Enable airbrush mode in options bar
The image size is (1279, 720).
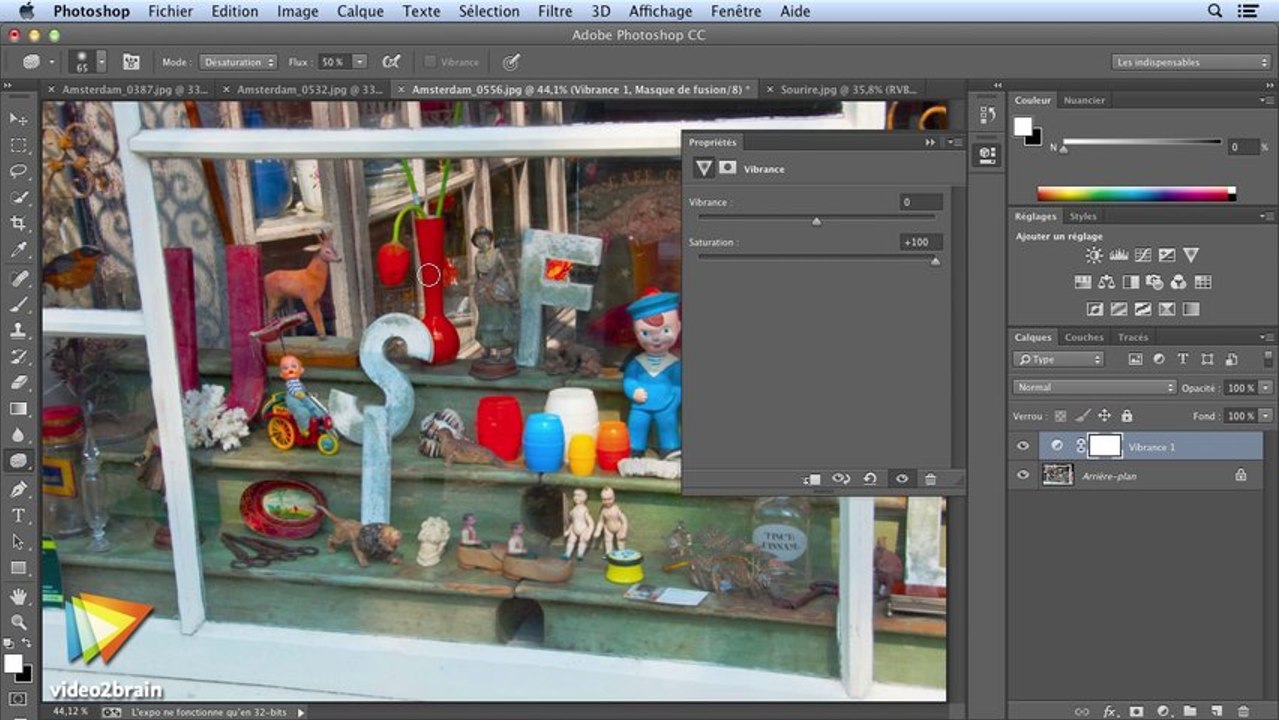391,62
